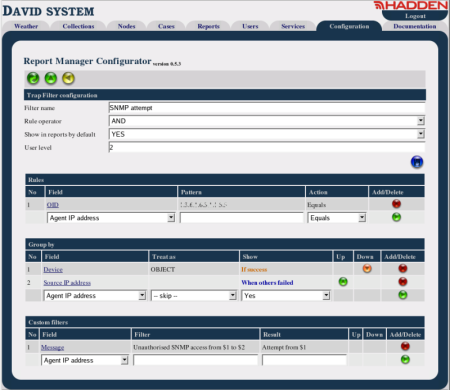Viewport: 450px width, 390px height.
Task: Switch to the Users tab
Action: click(x=250, y=26)
